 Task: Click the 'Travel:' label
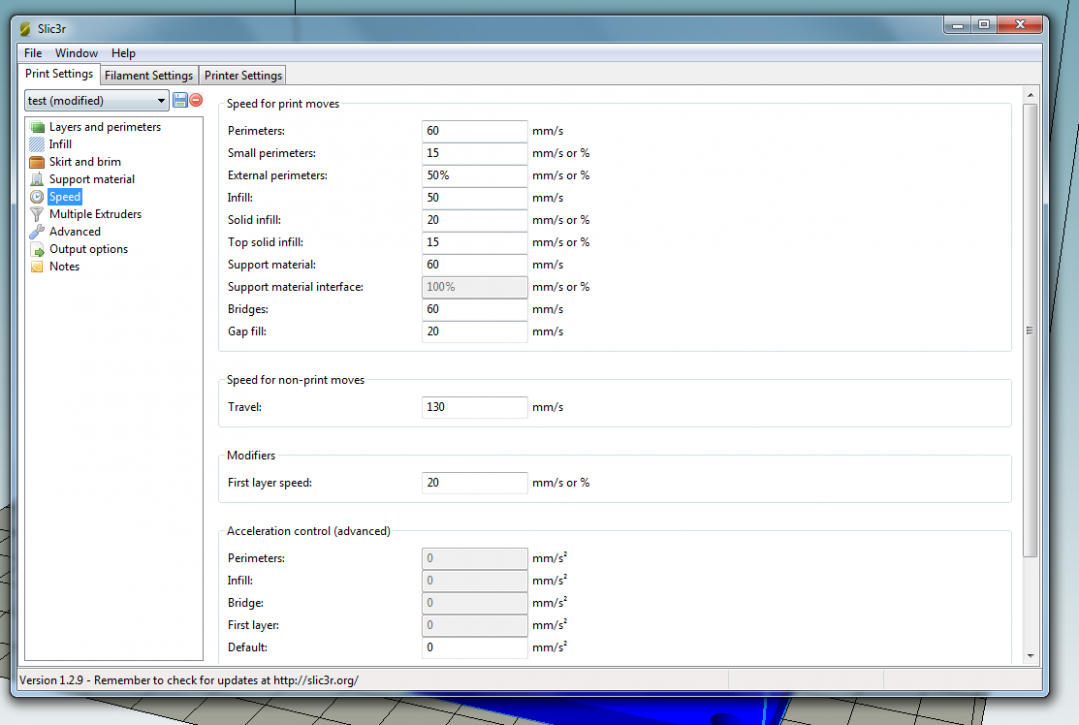[245, 407]
